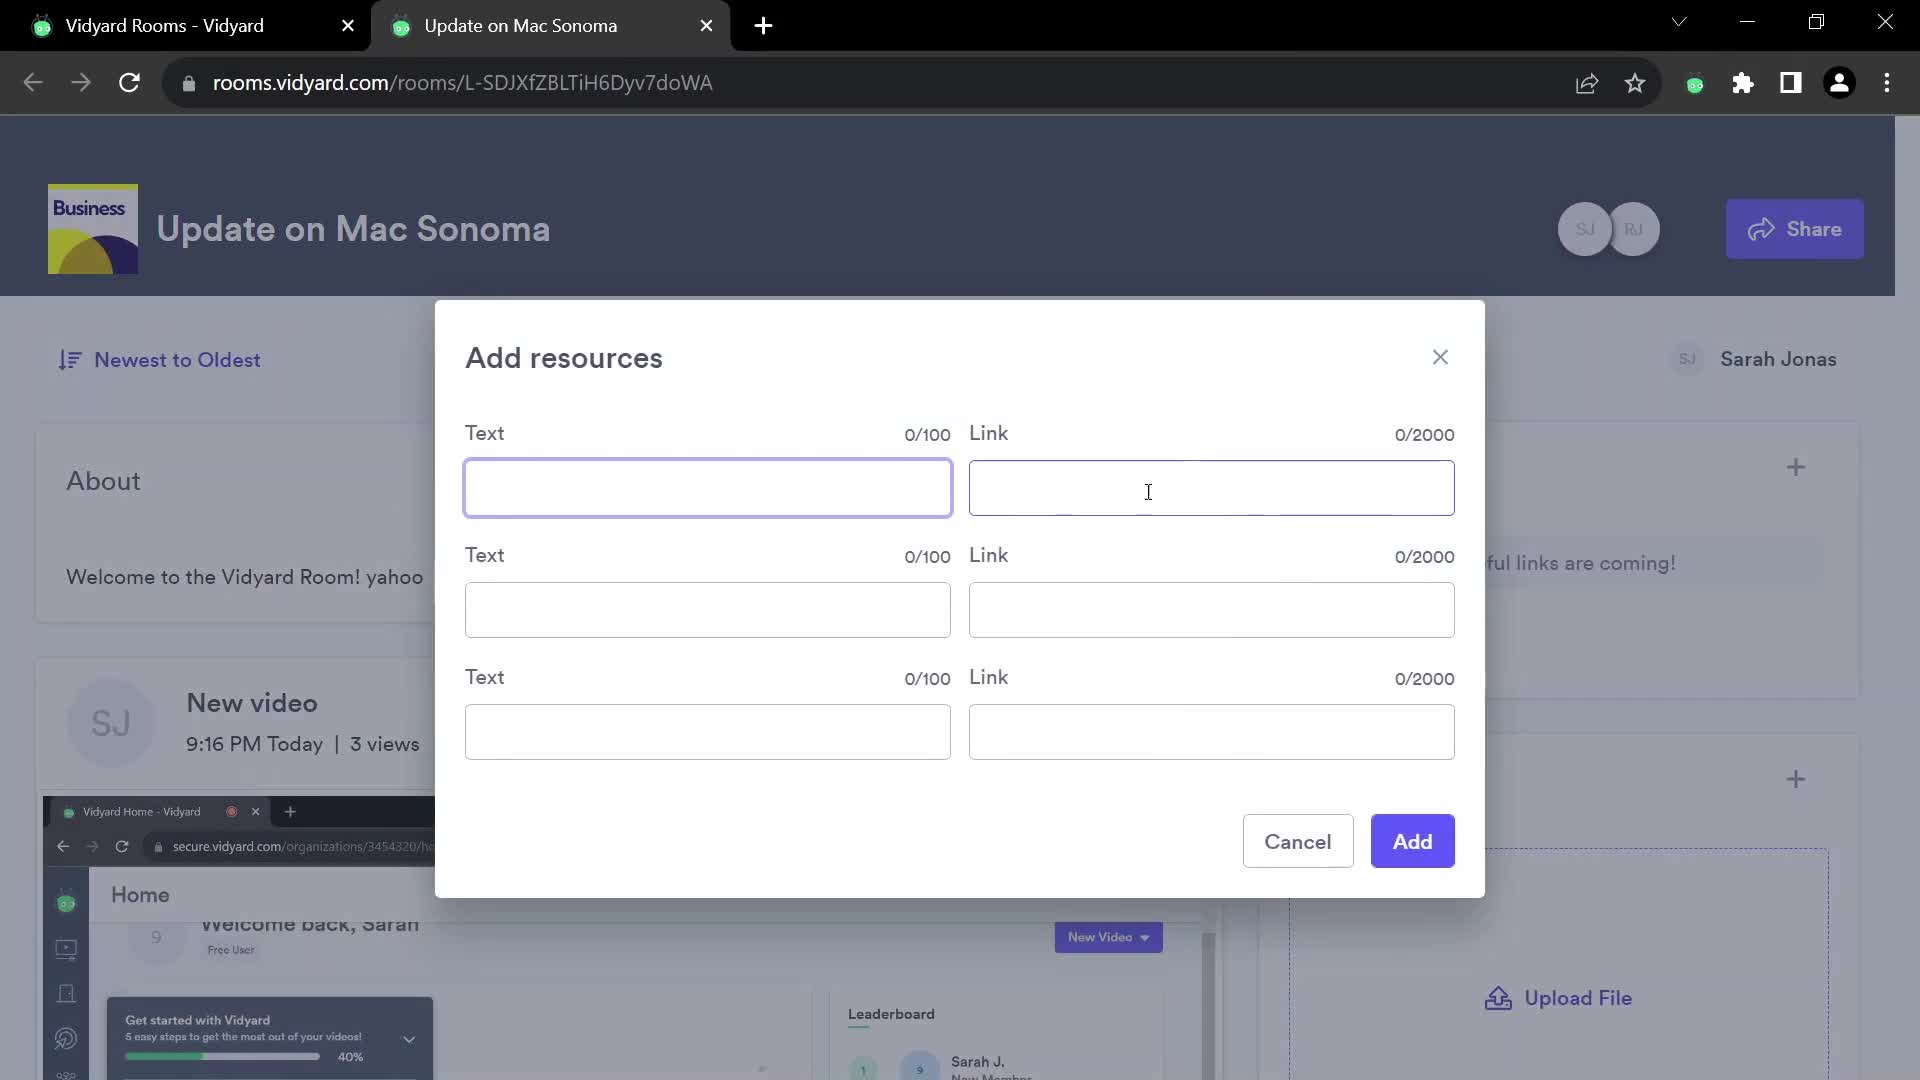Viewport: 1920px width, 1080px height.
Task: Toggle the browser side panel
Action: [1791, 84]
